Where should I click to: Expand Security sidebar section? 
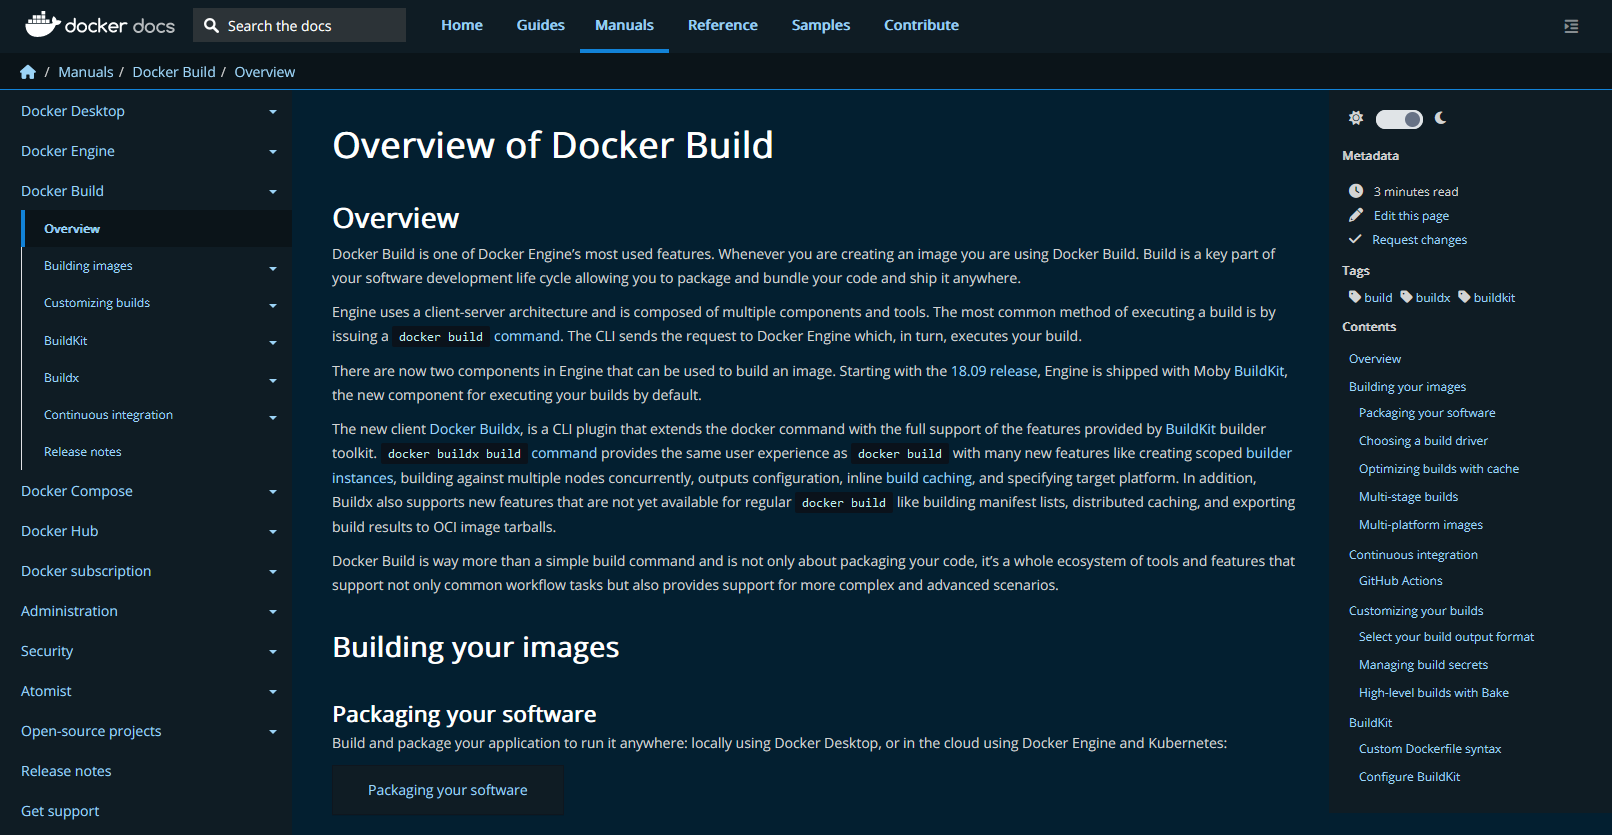tap(272, 652)
